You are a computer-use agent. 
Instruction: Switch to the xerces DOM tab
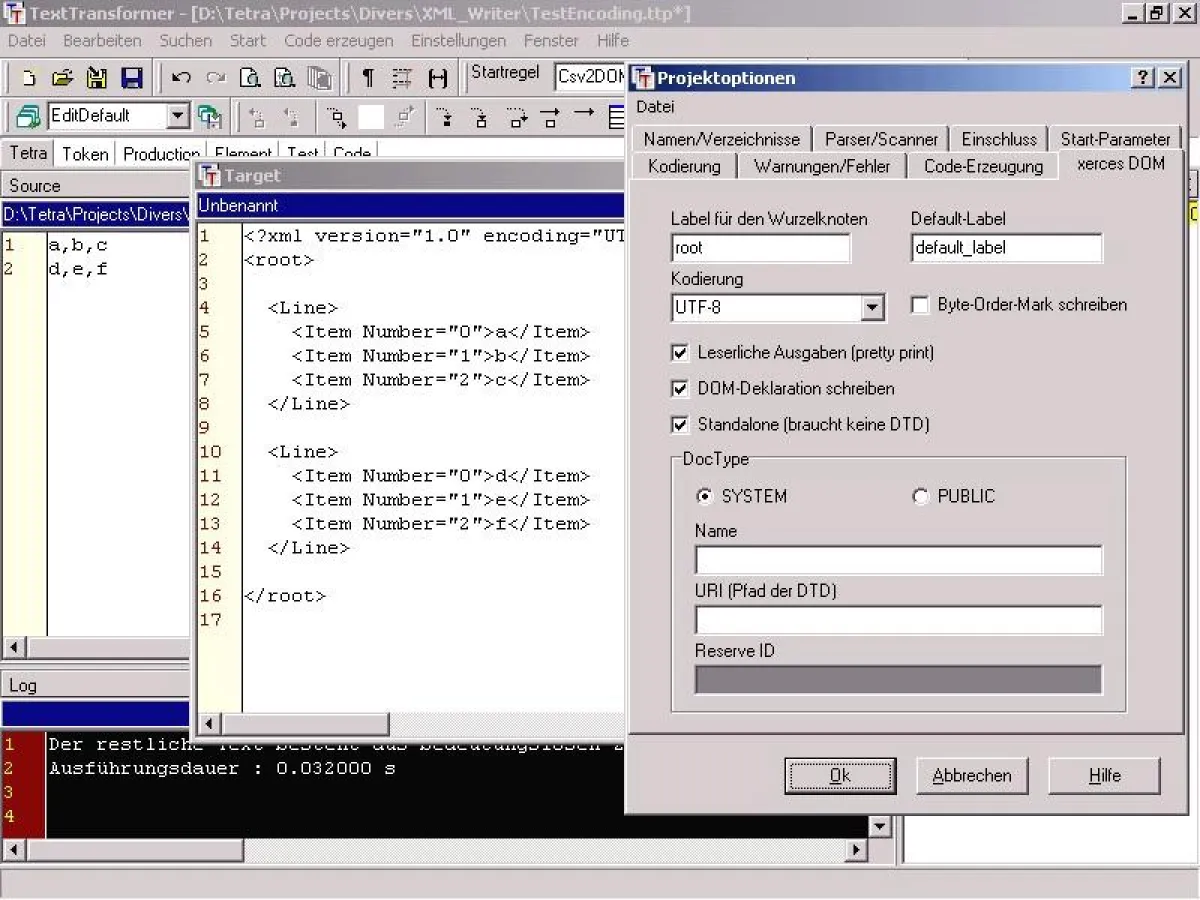coord(1120,165)
